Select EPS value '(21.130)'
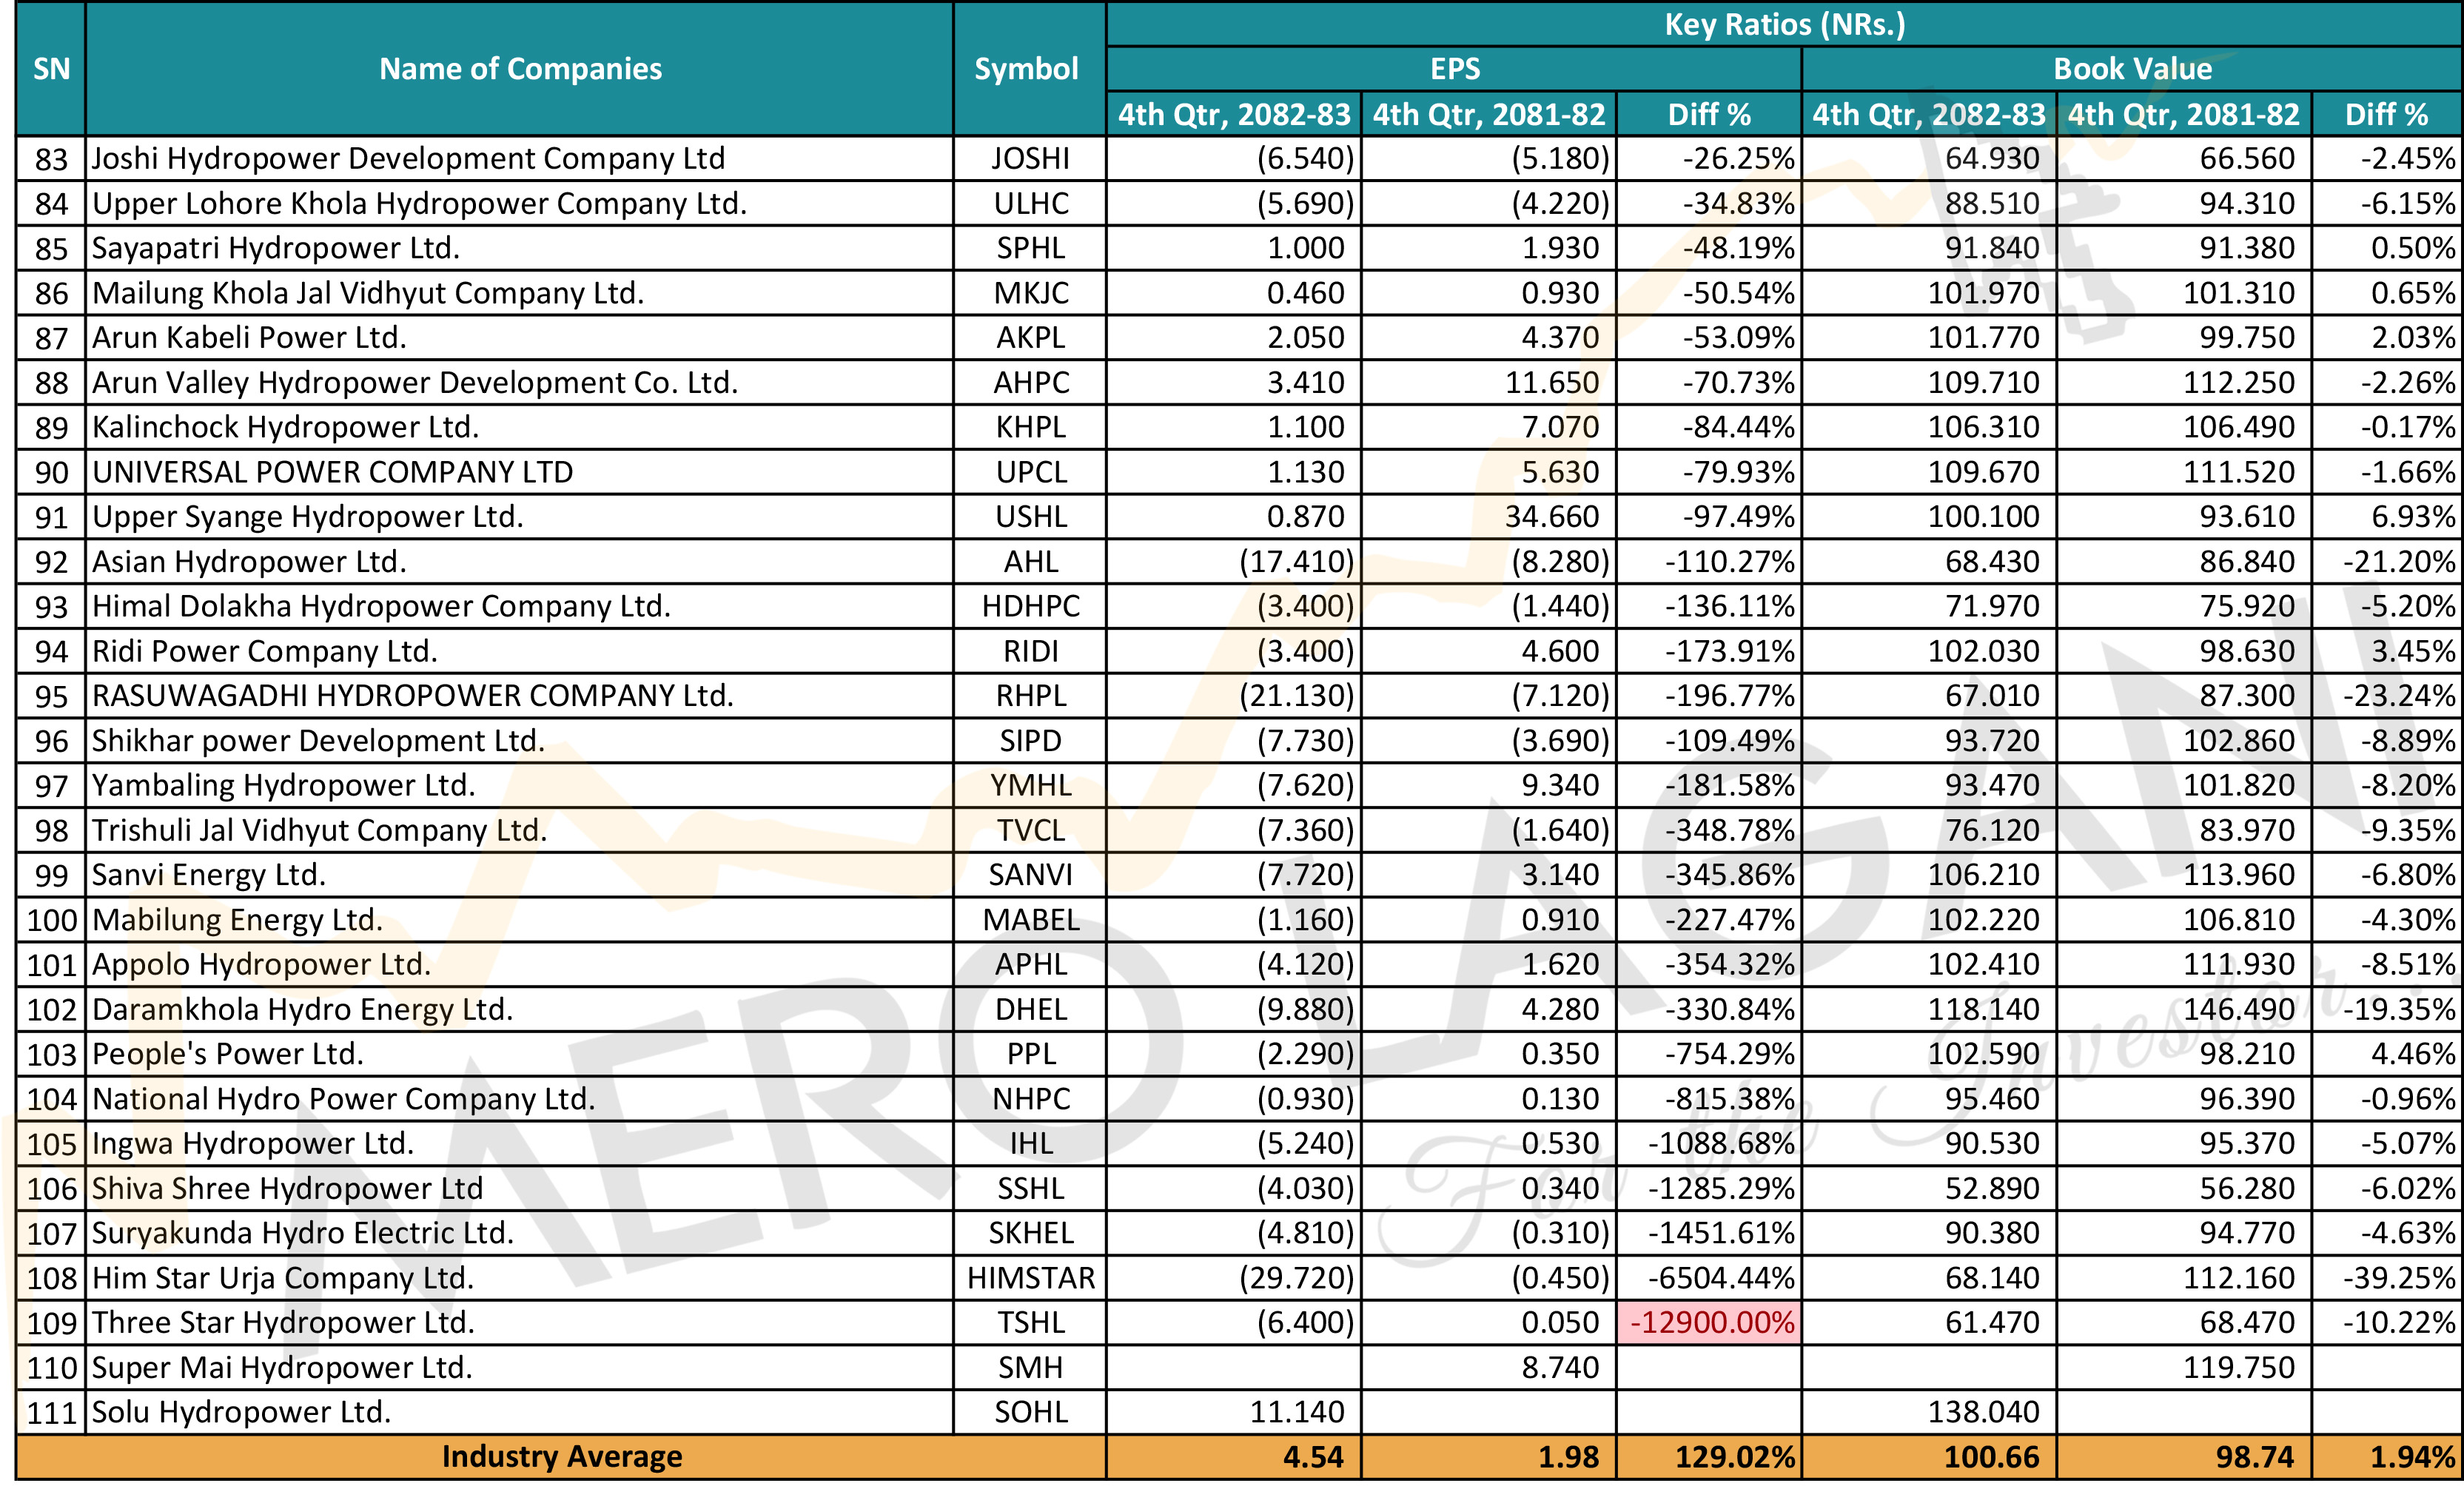This screenshot has width=2464, height=1486. click(x=1297, y=695)
